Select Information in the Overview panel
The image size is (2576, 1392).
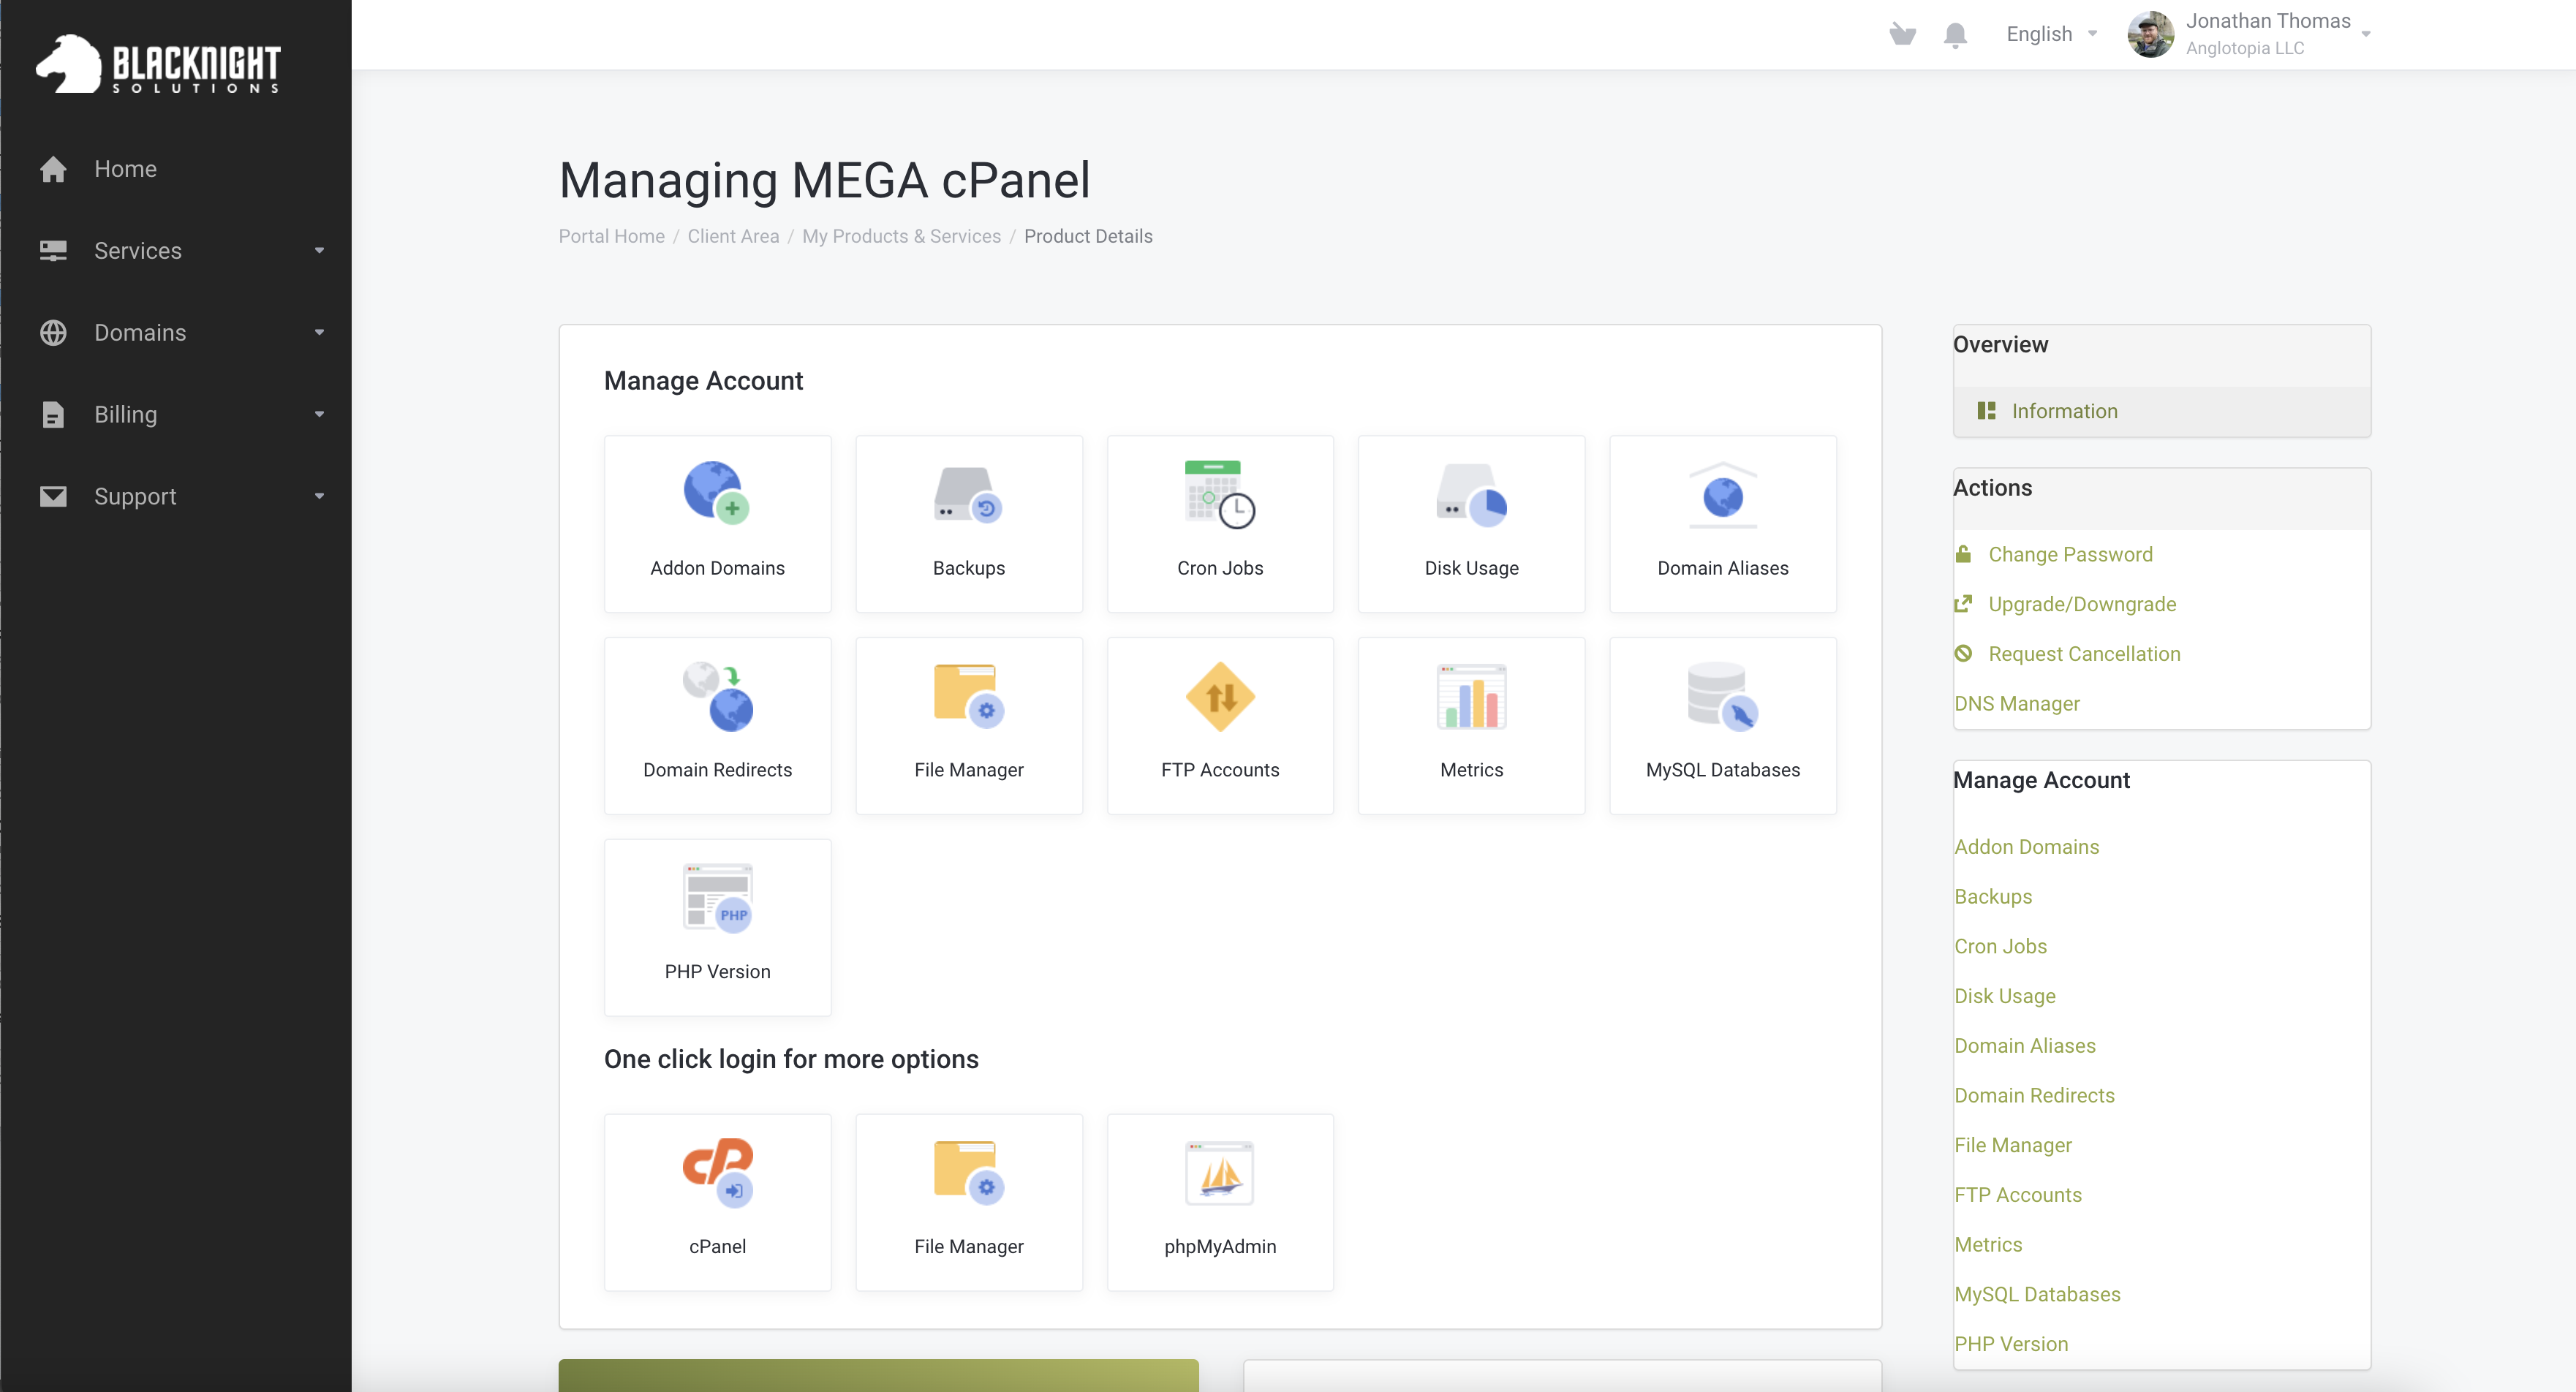(2161, 411)
